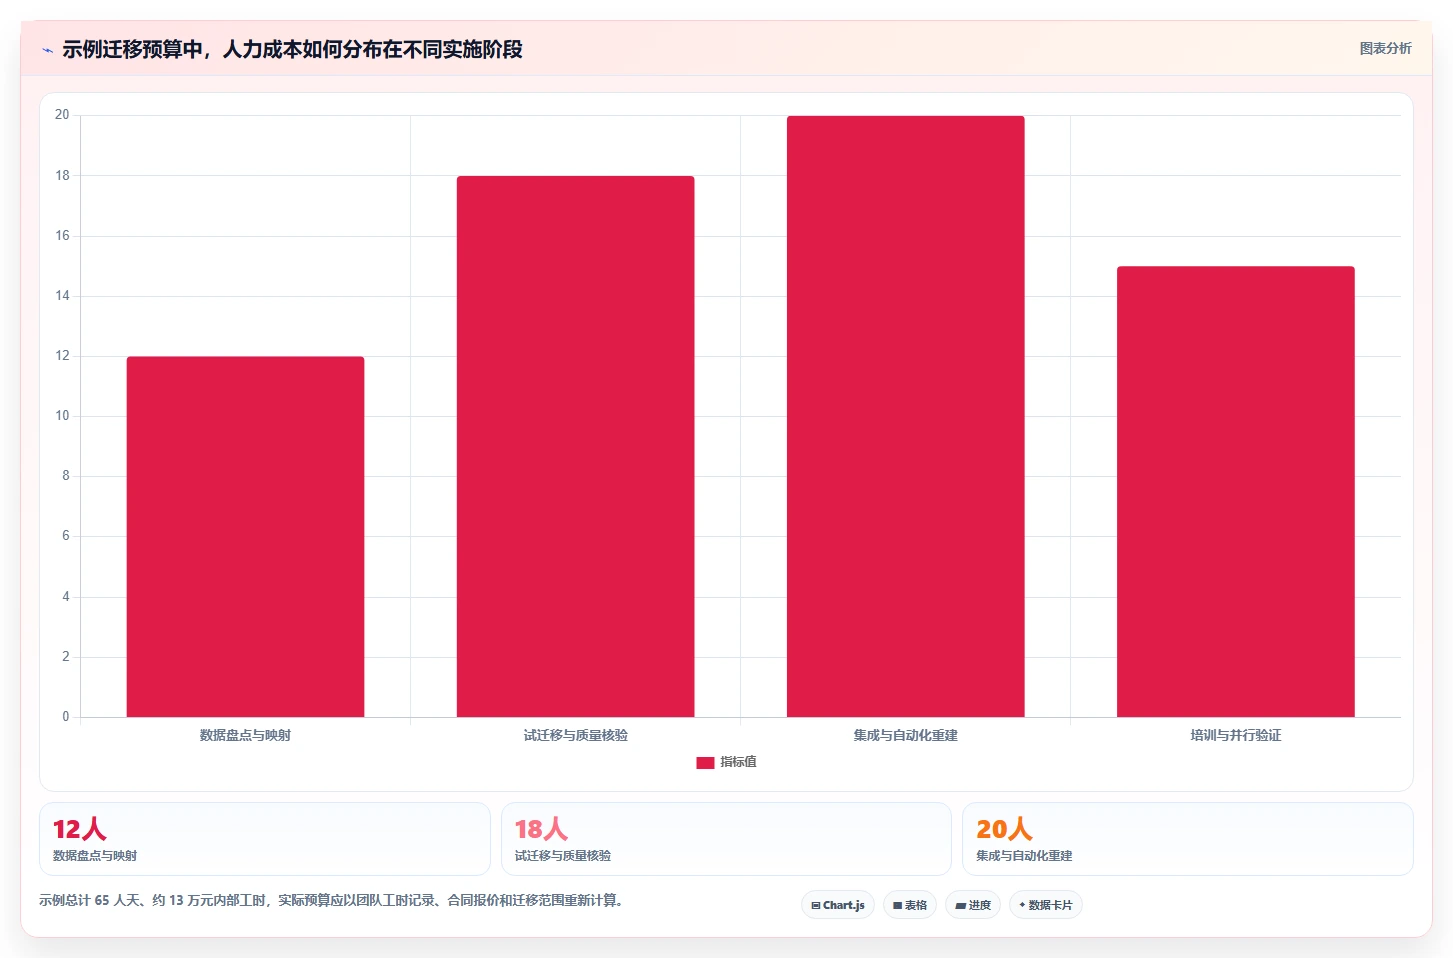Click the 培训与并行验证 x-axis label

click(1235, 735)
